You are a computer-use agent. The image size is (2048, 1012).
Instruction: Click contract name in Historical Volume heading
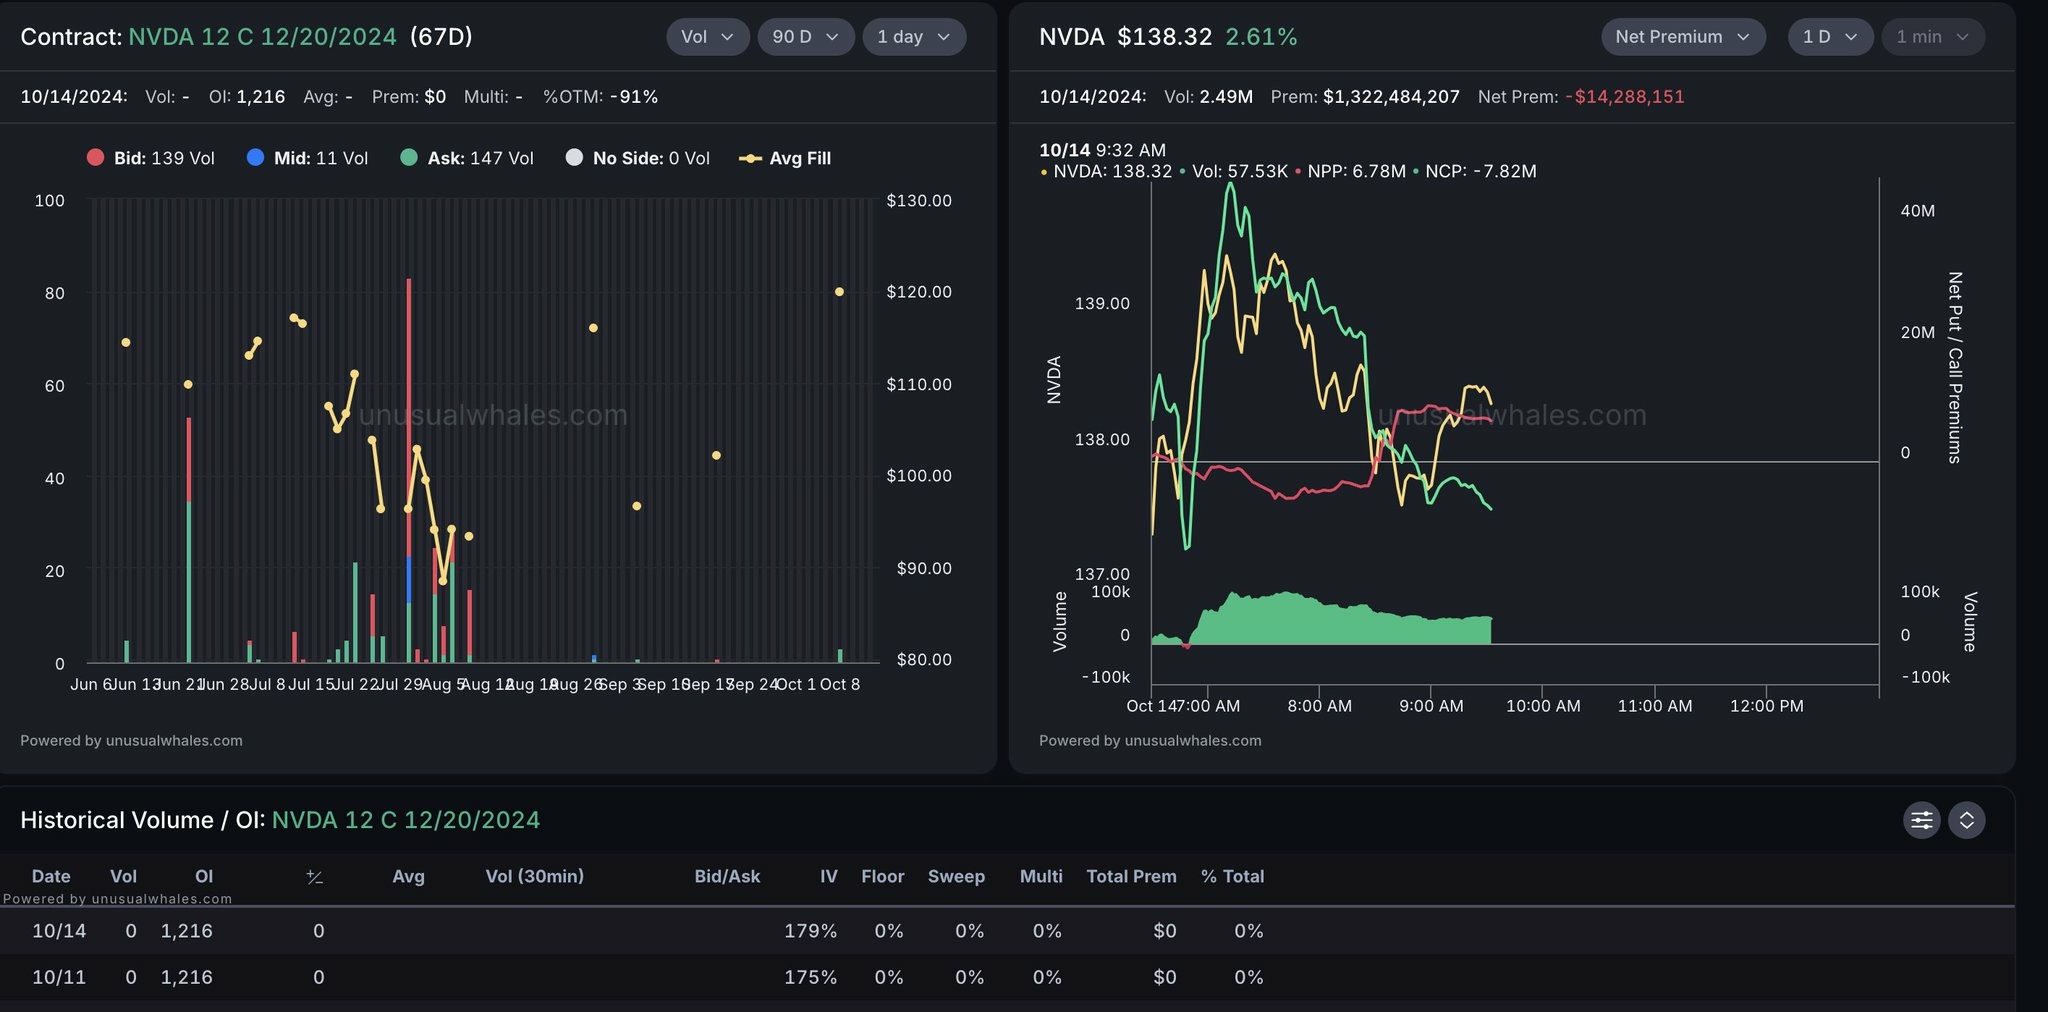tap(405, 820)
